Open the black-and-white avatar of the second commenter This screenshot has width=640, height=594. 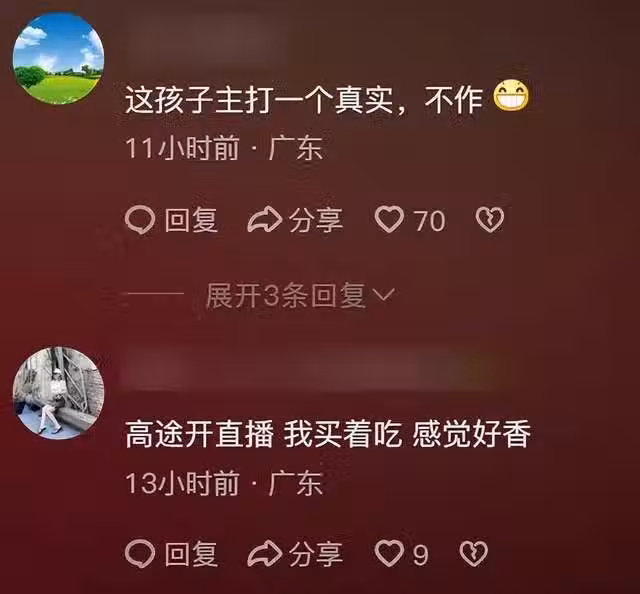(58, 393)
